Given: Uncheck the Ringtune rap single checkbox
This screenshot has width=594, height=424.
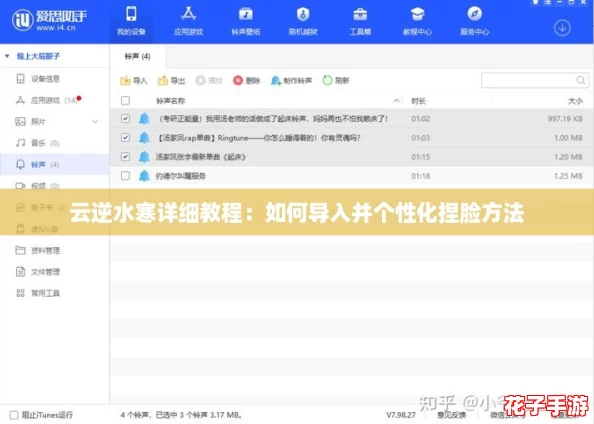Looking at the screenshot, I should [x=125, y=138].
